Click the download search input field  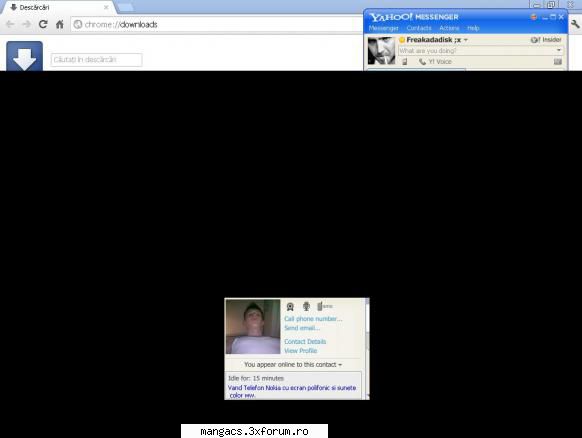(97, 60)
